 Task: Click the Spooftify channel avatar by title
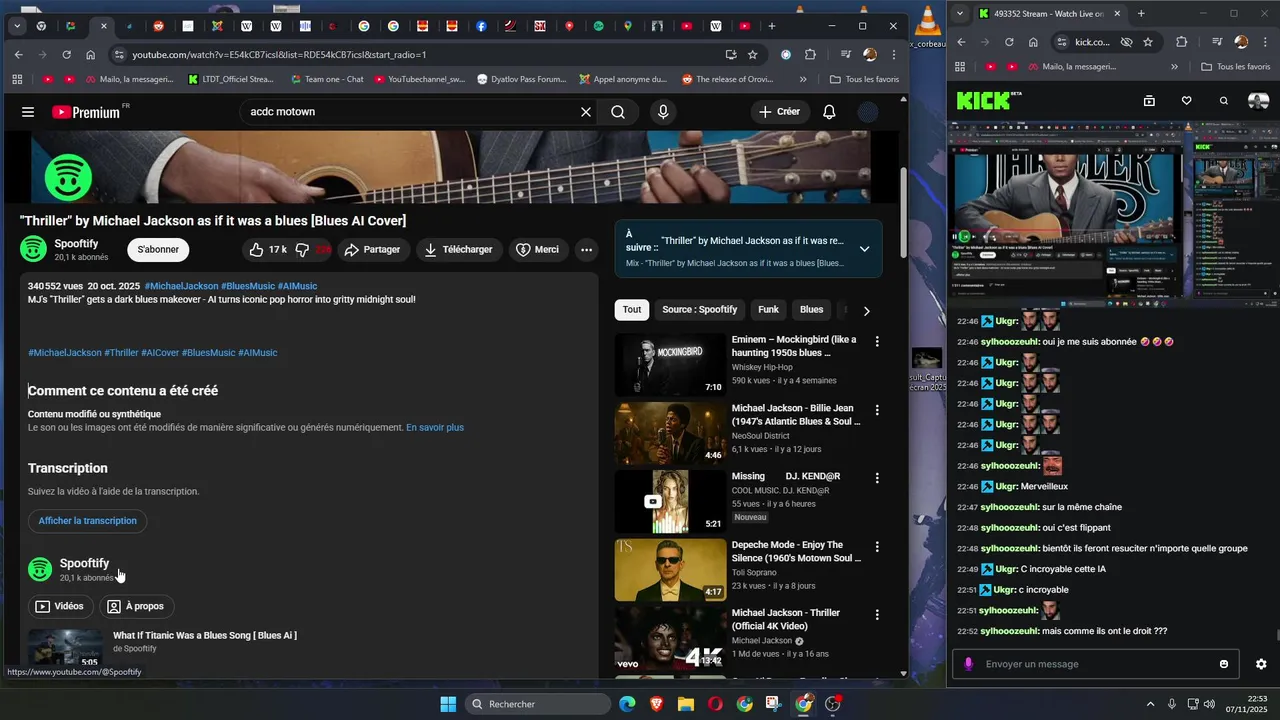tap(34, 249)
